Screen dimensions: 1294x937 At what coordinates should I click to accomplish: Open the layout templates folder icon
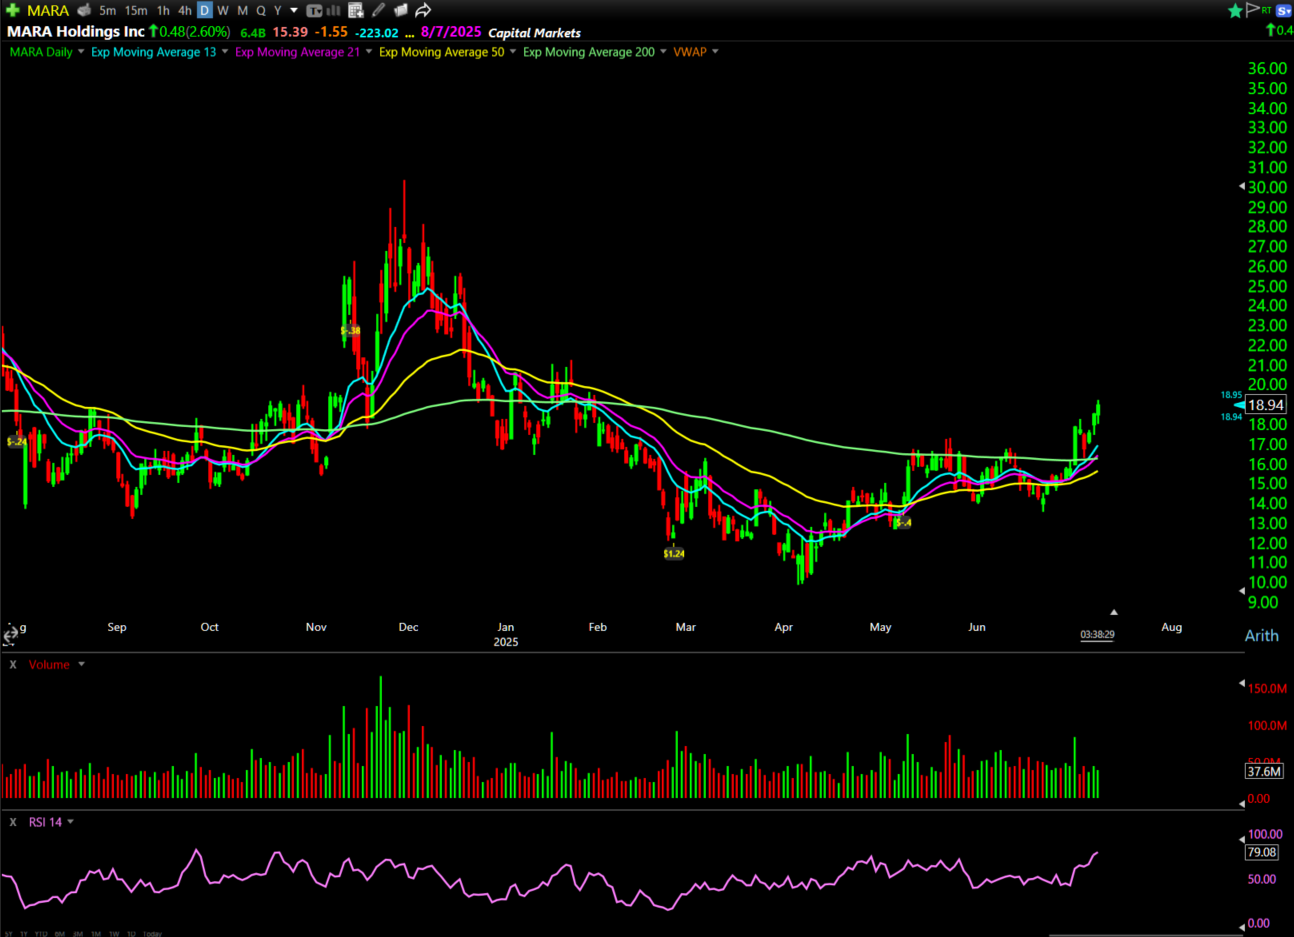coord(400,10)
